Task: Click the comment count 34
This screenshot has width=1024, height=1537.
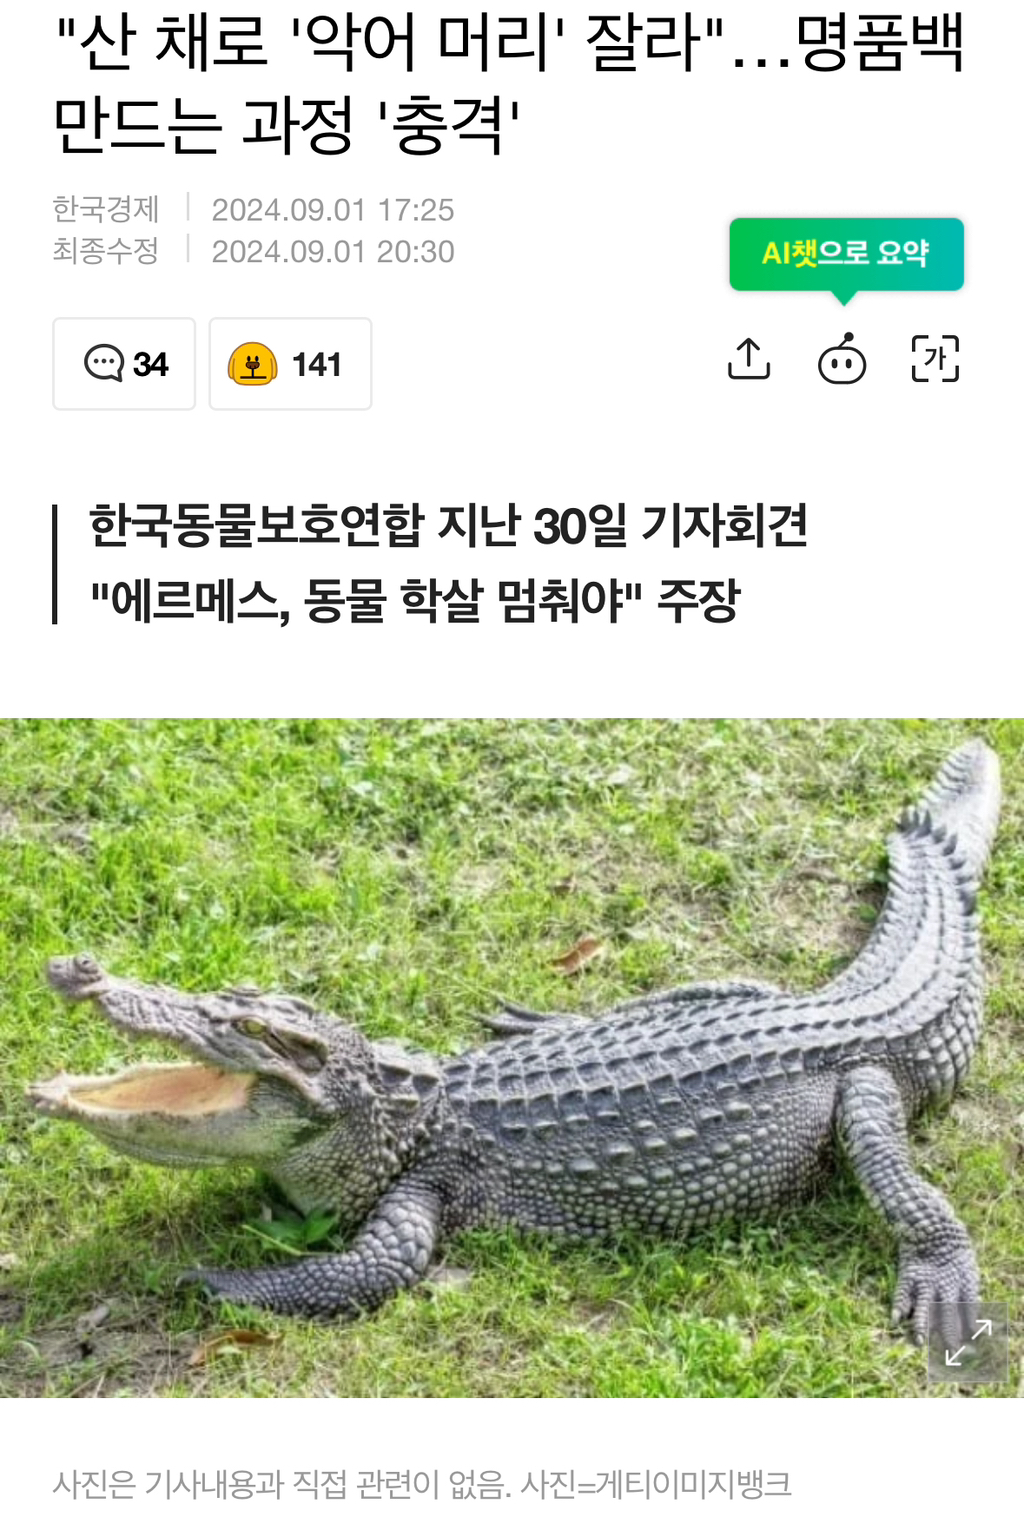Action: (151, 364)
